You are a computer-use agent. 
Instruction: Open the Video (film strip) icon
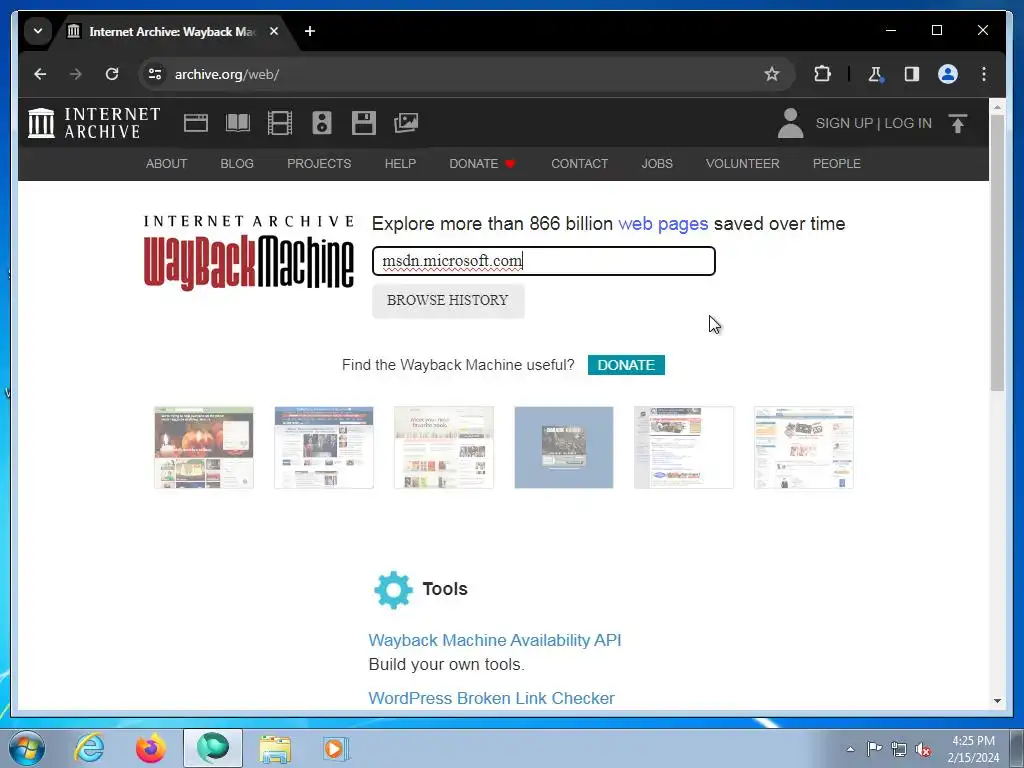pyautogui.click(x=280, y=123)
